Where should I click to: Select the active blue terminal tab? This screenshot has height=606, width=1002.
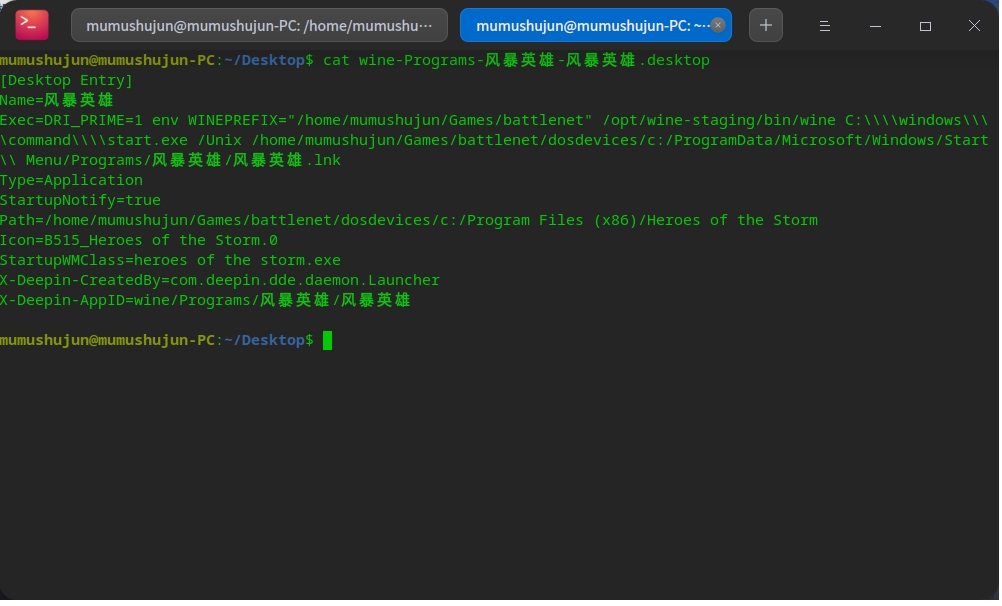(x=585, y=26)
